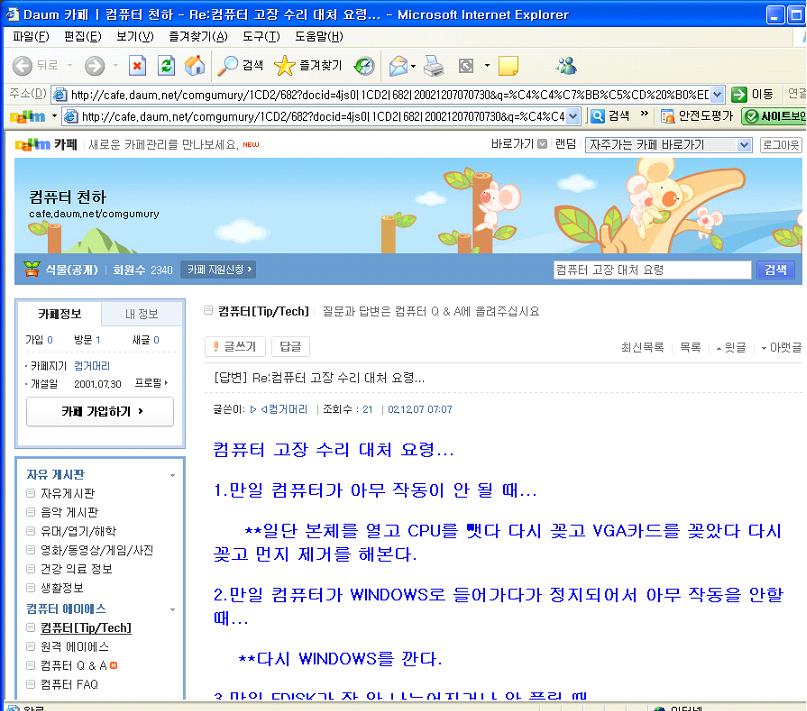
Task: Open the Messenger people icon
Action: [566, 65]
